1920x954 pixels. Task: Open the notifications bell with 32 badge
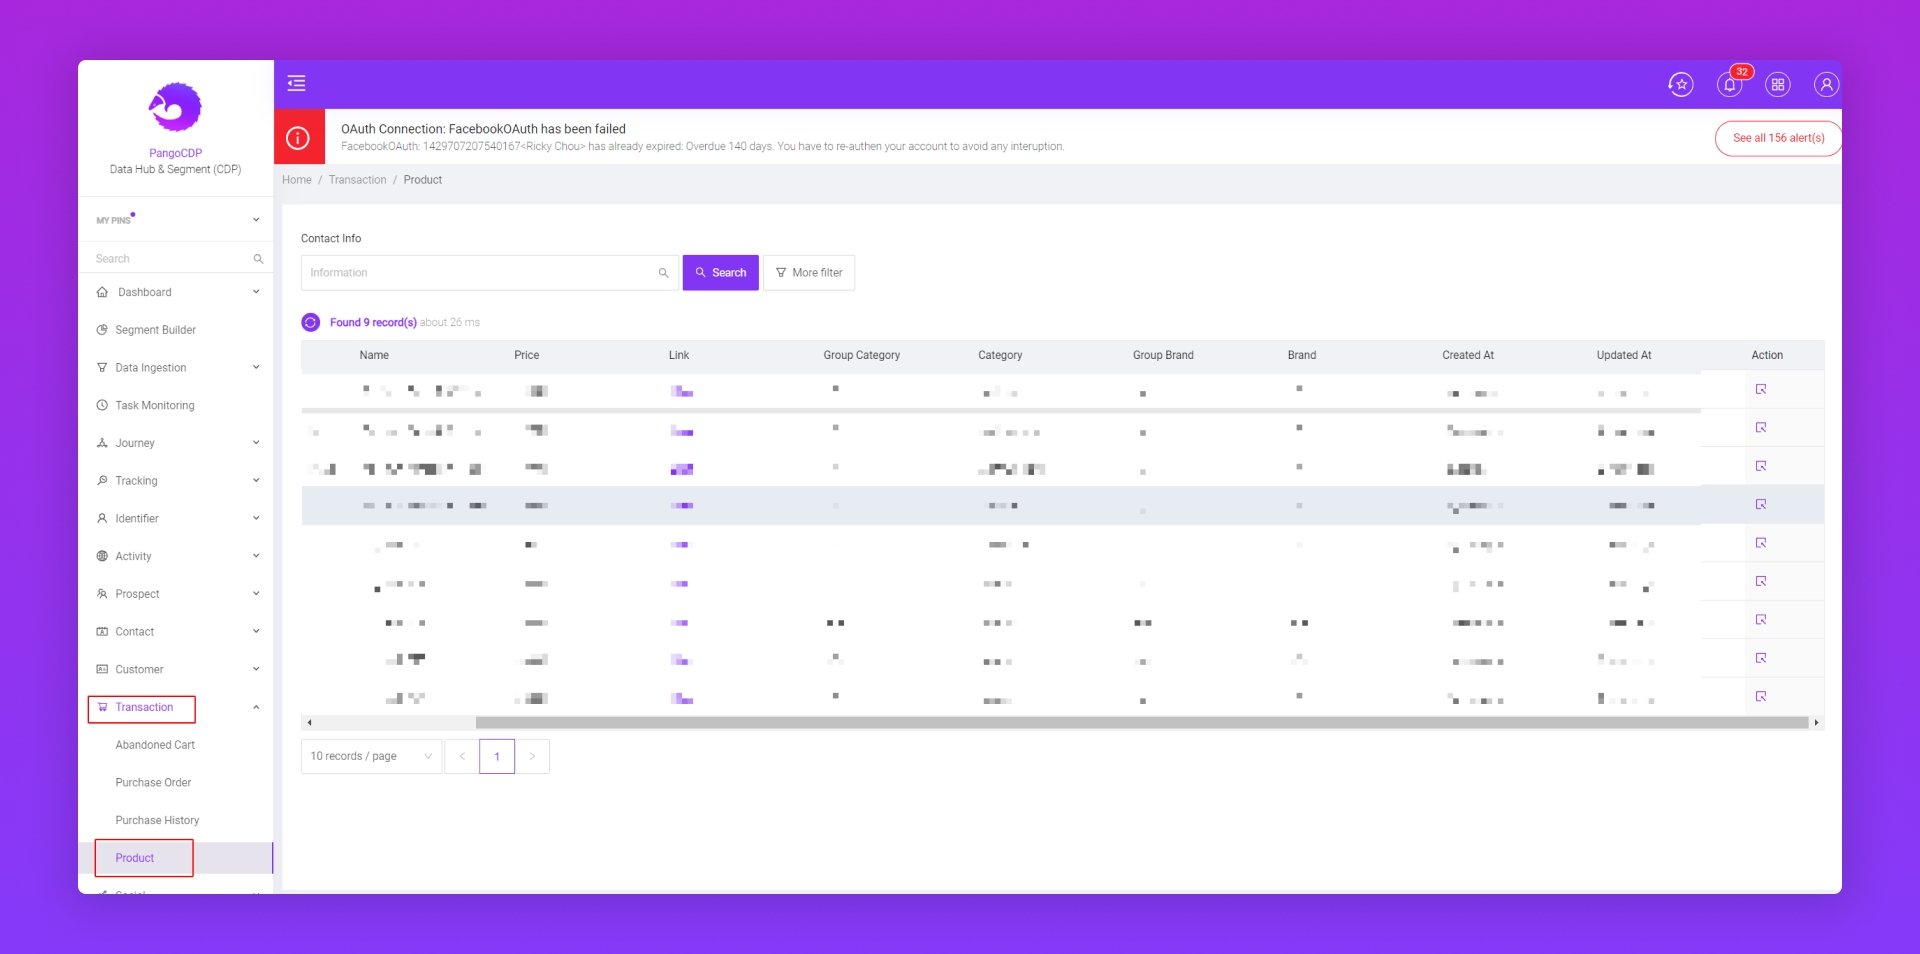[1729, 85]
